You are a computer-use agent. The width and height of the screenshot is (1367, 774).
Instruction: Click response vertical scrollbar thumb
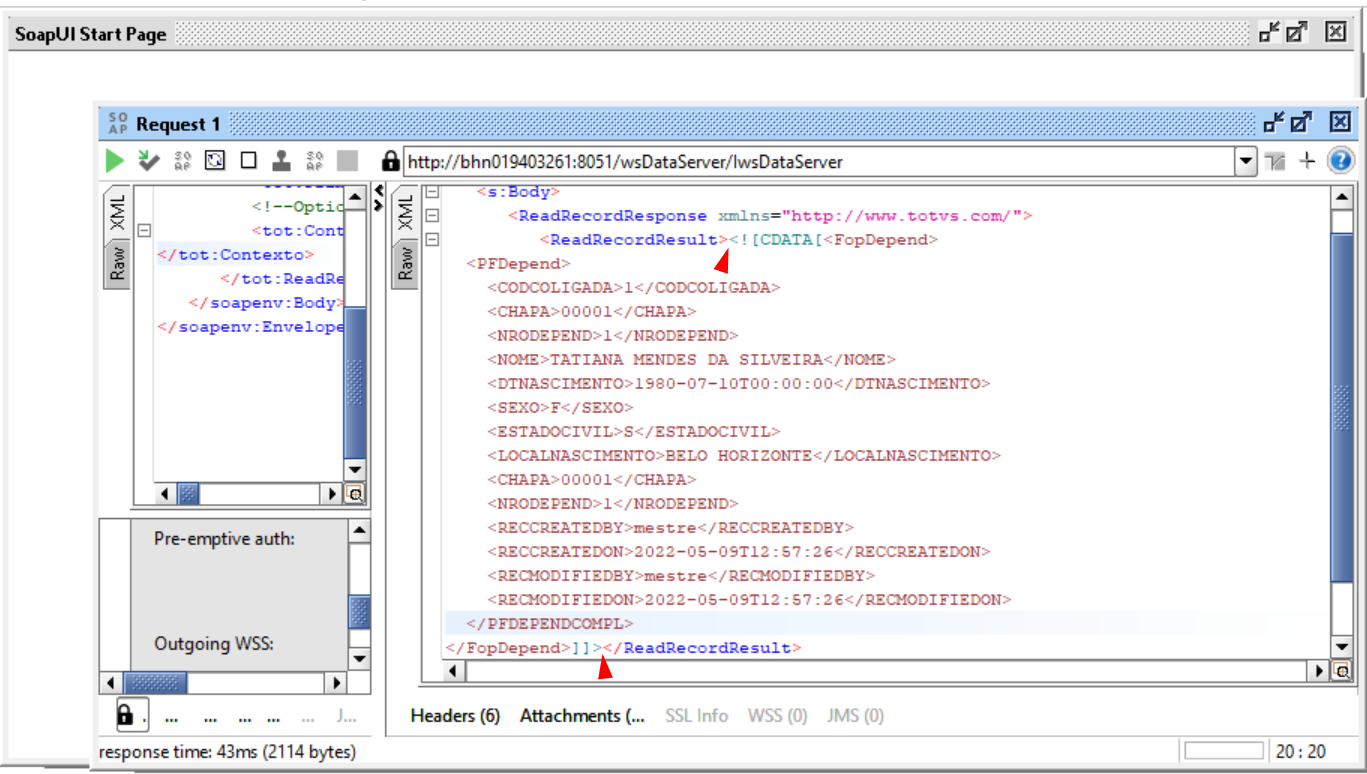1342,407
